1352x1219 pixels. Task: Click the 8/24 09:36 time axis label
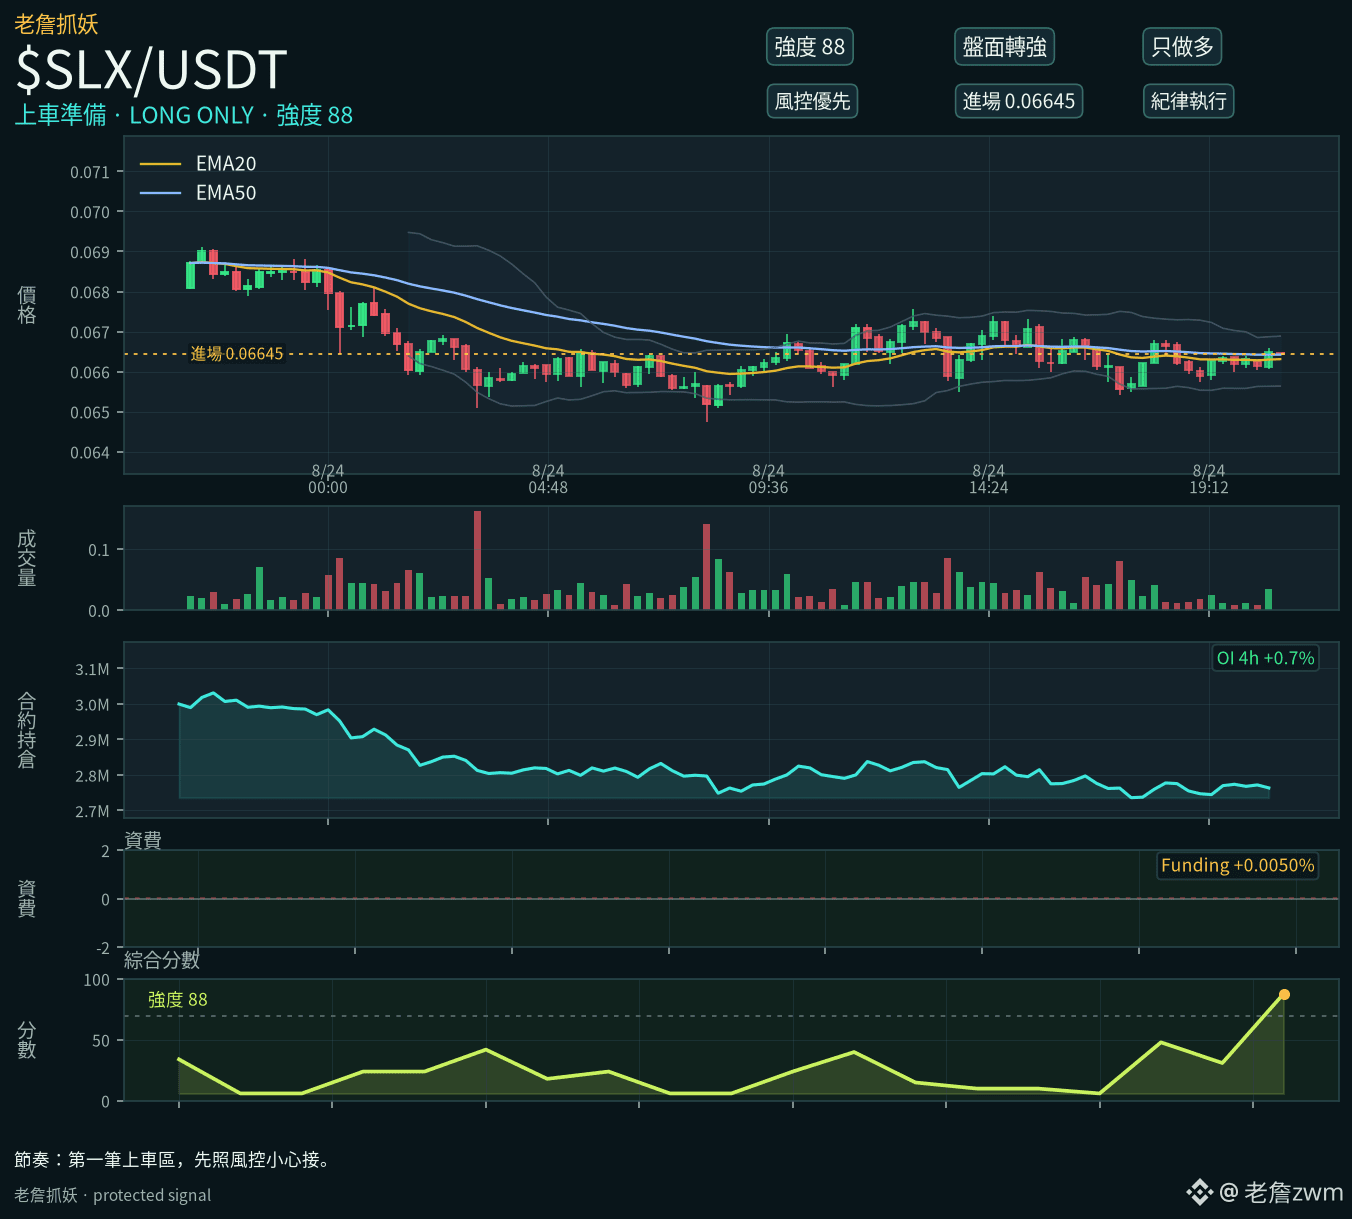(768, 479)
